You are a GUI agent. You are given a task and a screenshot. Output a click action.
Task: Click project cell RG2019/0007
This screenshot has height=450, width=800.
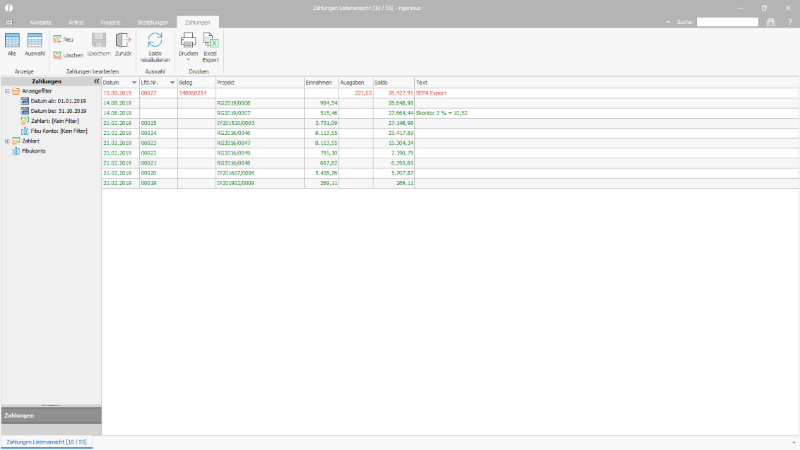[260, 113]
